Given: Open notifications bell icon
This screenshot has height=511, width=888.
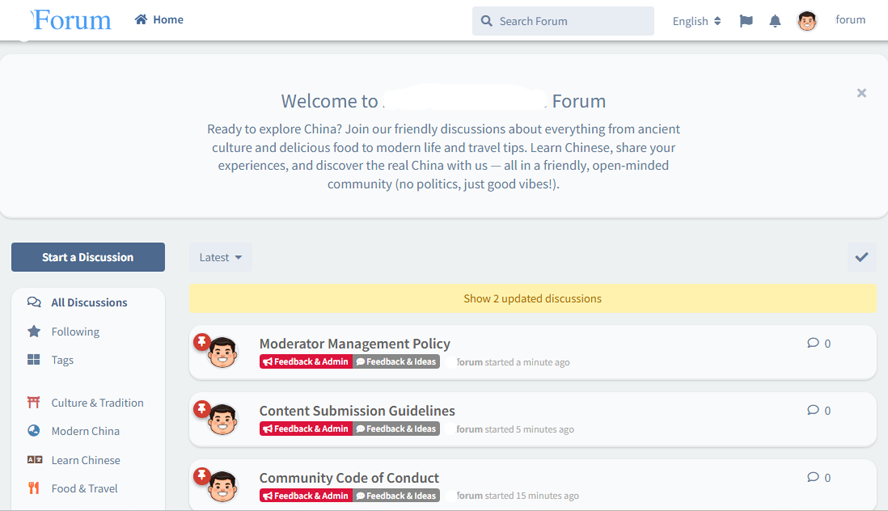Looking at the screenshot, I should coord(775,21).
